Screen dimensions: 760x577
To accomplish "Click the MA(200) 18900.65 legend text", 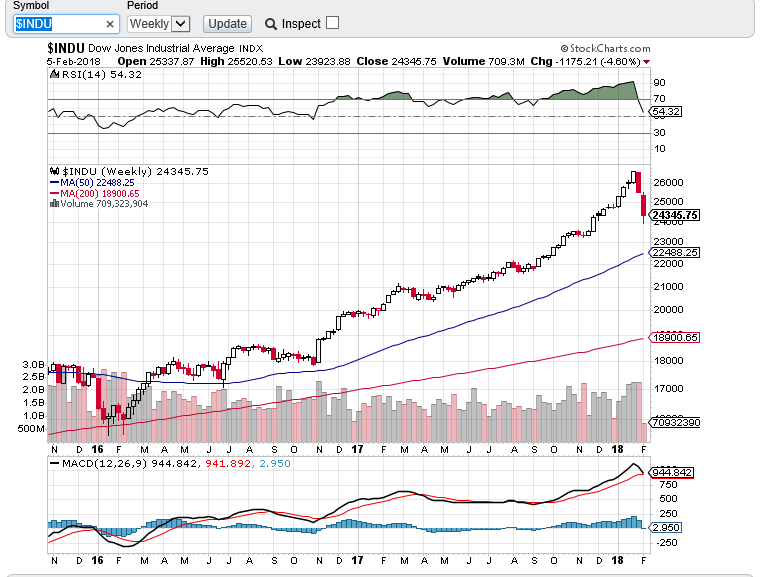I will [x=99, y=193].
